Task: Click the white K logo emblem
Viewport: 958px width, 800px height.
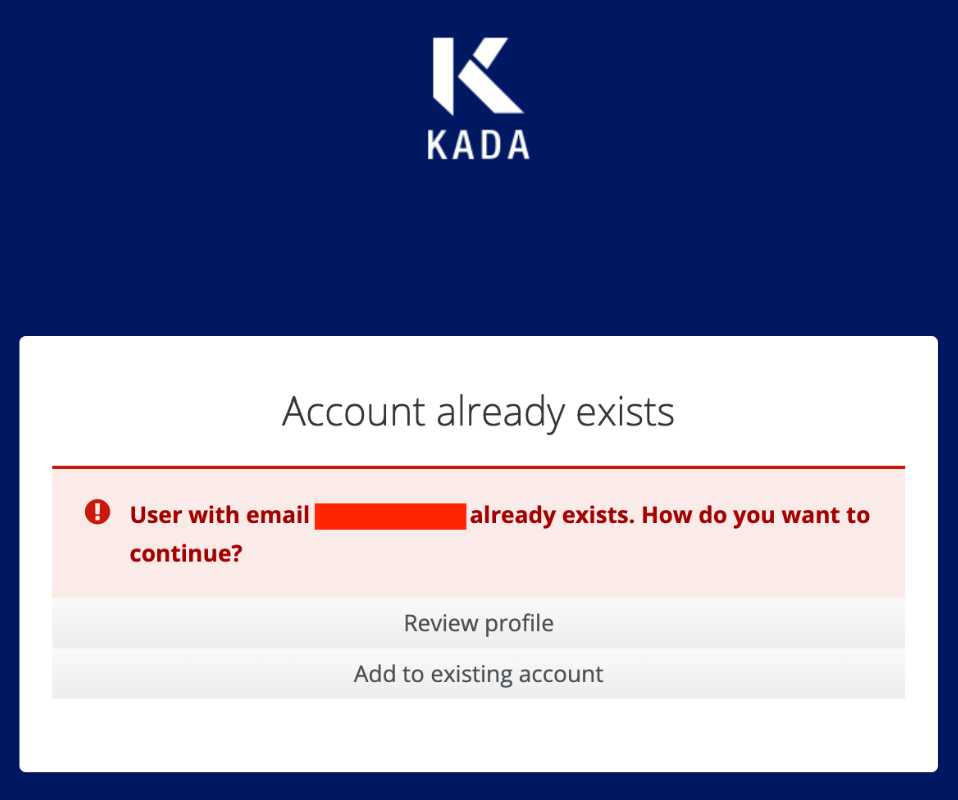Action: pyautogui.click(x=477, y=75)
